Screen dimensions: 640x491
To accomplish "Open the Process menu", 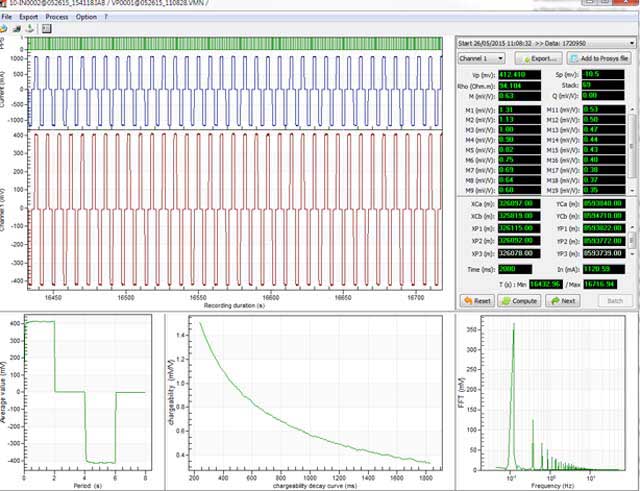I will click(x=57, y=17).
